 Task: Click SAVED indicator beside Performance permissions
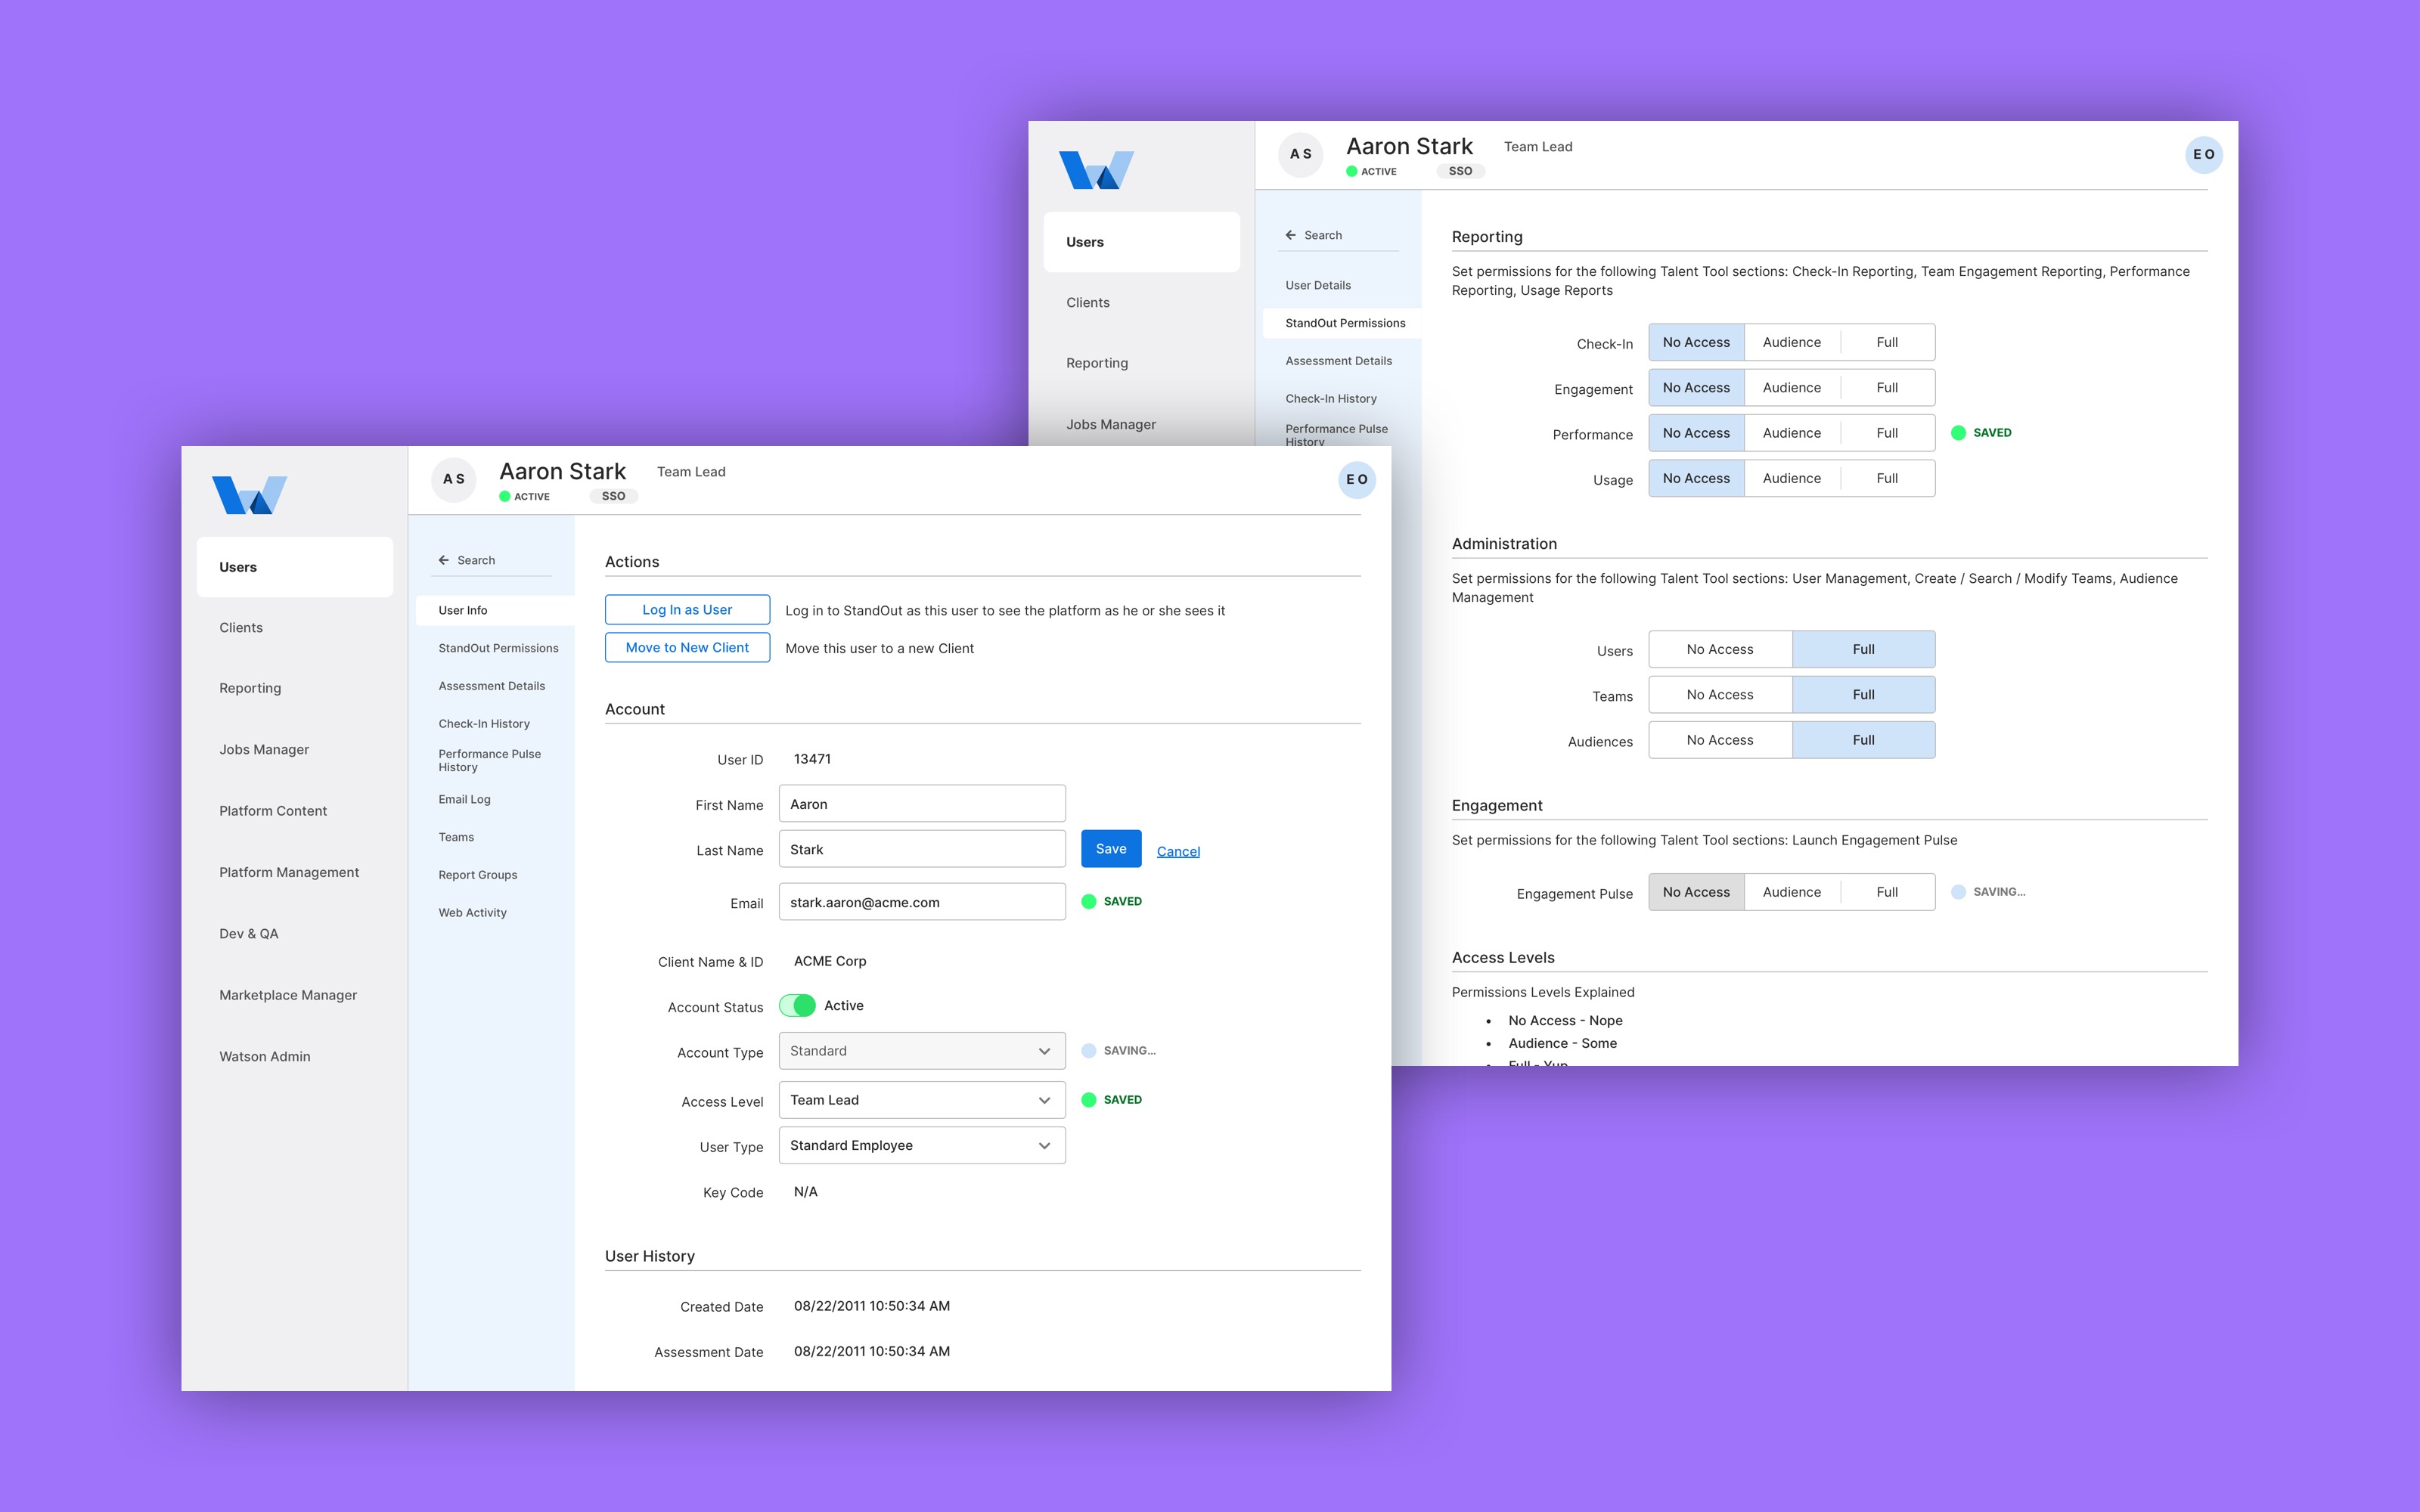pyautogui.click(x=1982, y=432)
